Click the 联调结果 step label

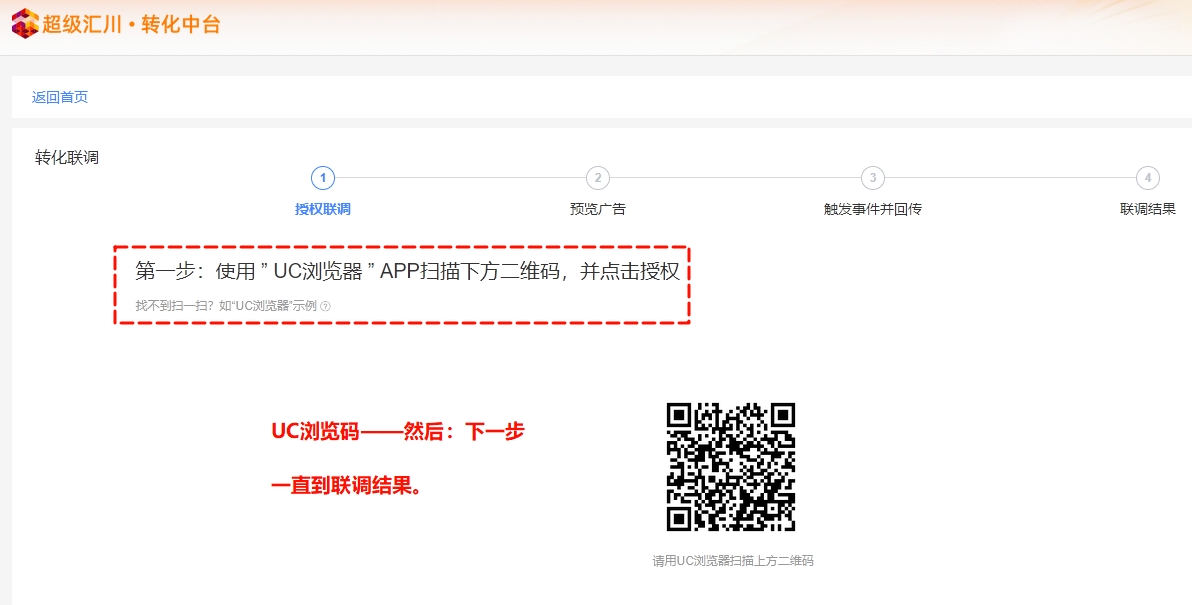(1148, 209)
